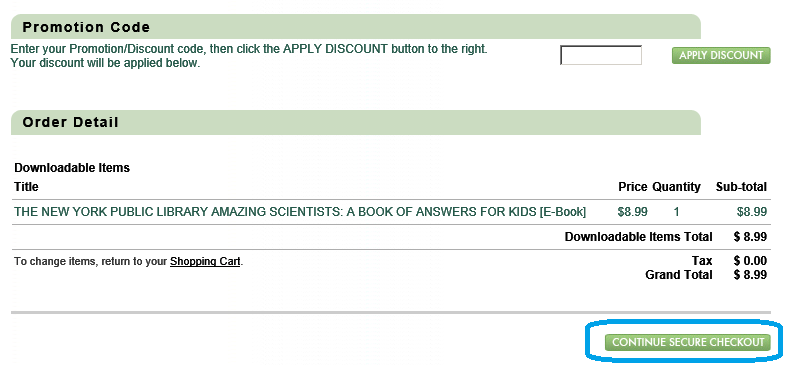790x365 pixels.
Task: Open the Shopping Cart link
Action: 205,262
